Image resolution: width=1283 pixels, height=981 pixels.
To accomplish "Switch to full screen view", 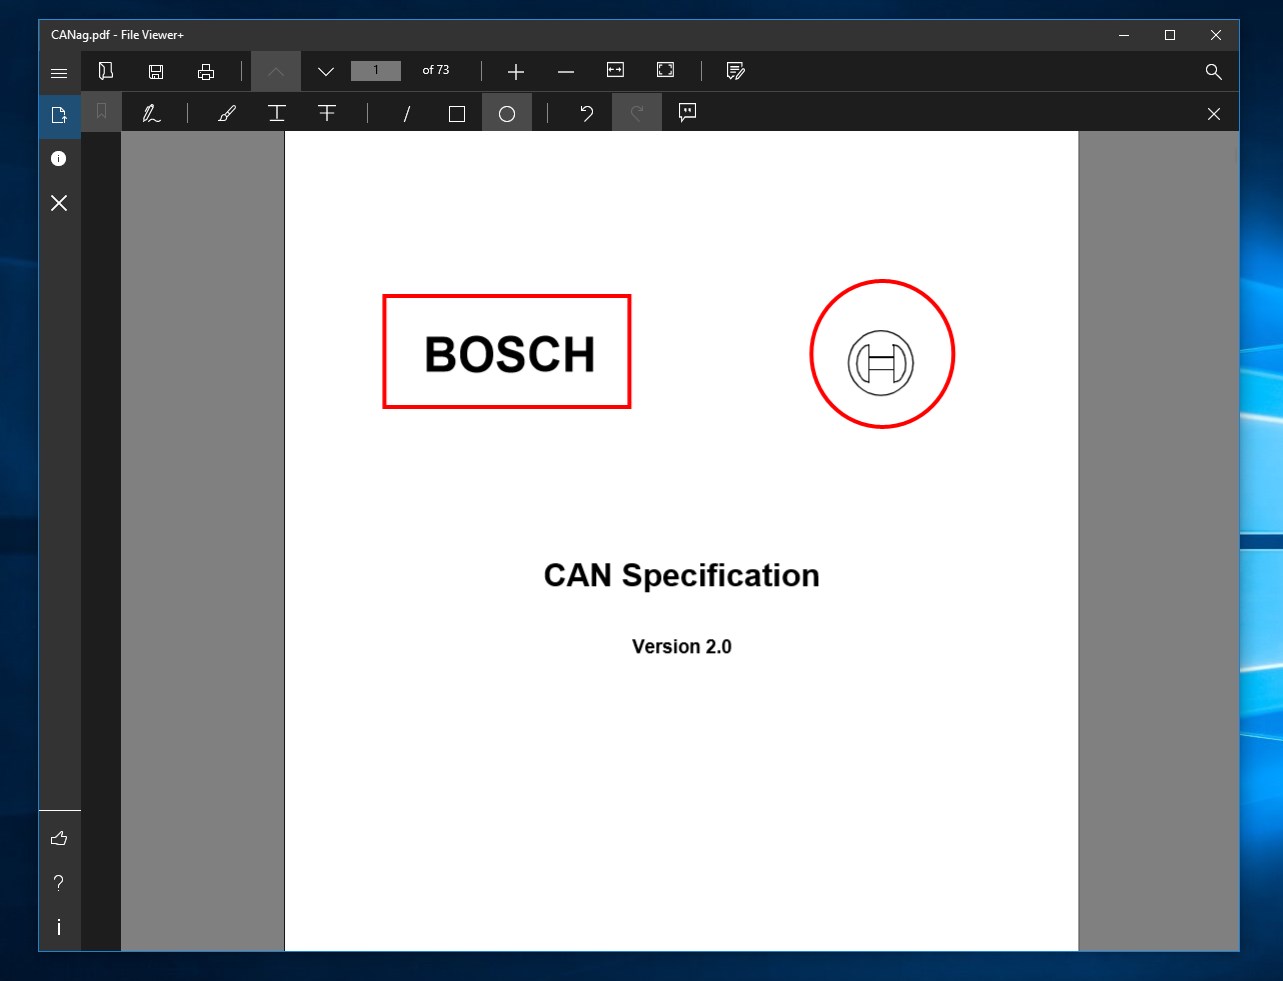I will coord(666,70).
